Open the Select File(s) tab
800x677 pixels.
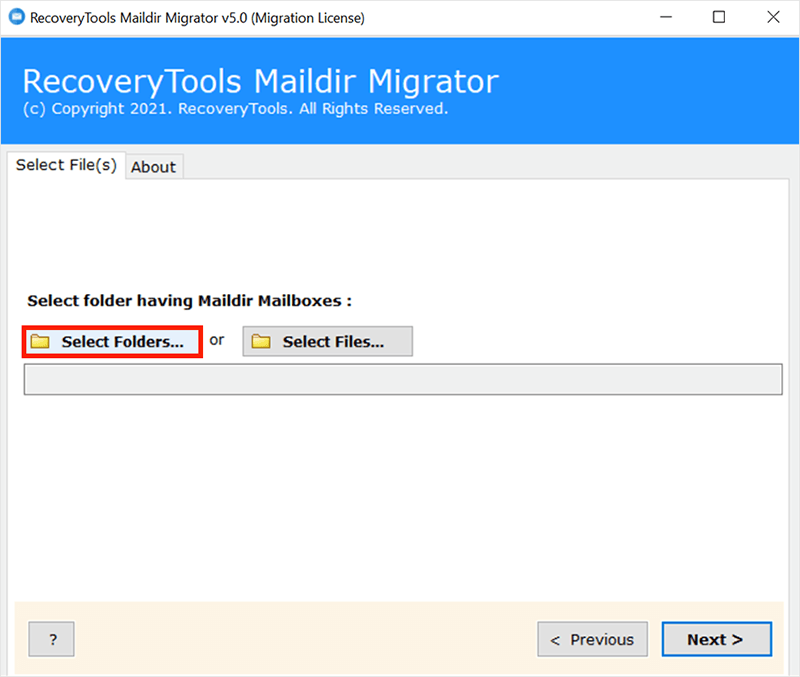tap(66, 165)
